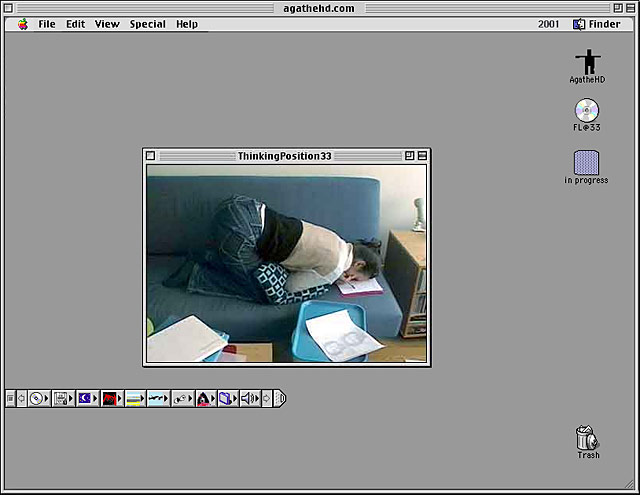Open the striped color bars strip module

[x=135, y=398]
